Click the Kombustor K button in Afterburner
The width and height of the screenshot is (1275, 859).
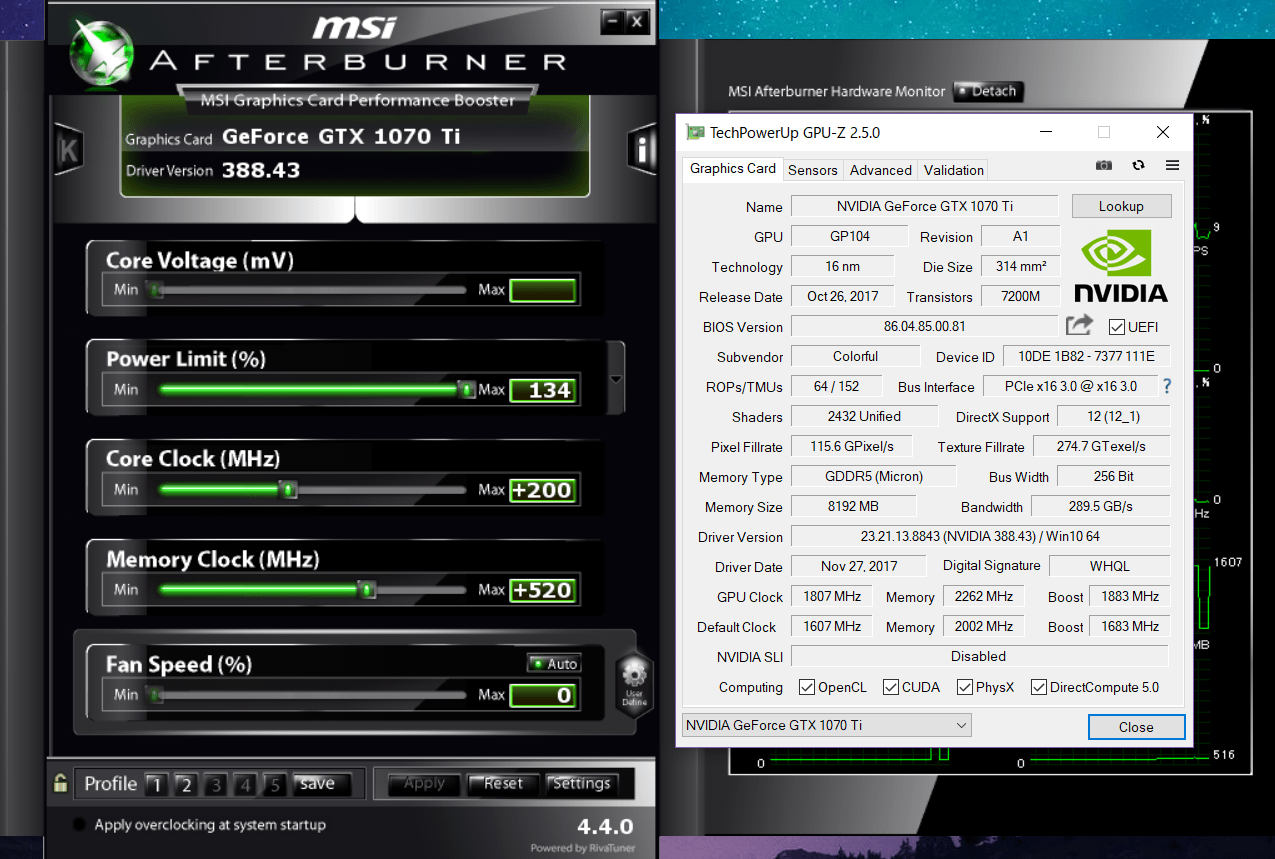[69, 150]
